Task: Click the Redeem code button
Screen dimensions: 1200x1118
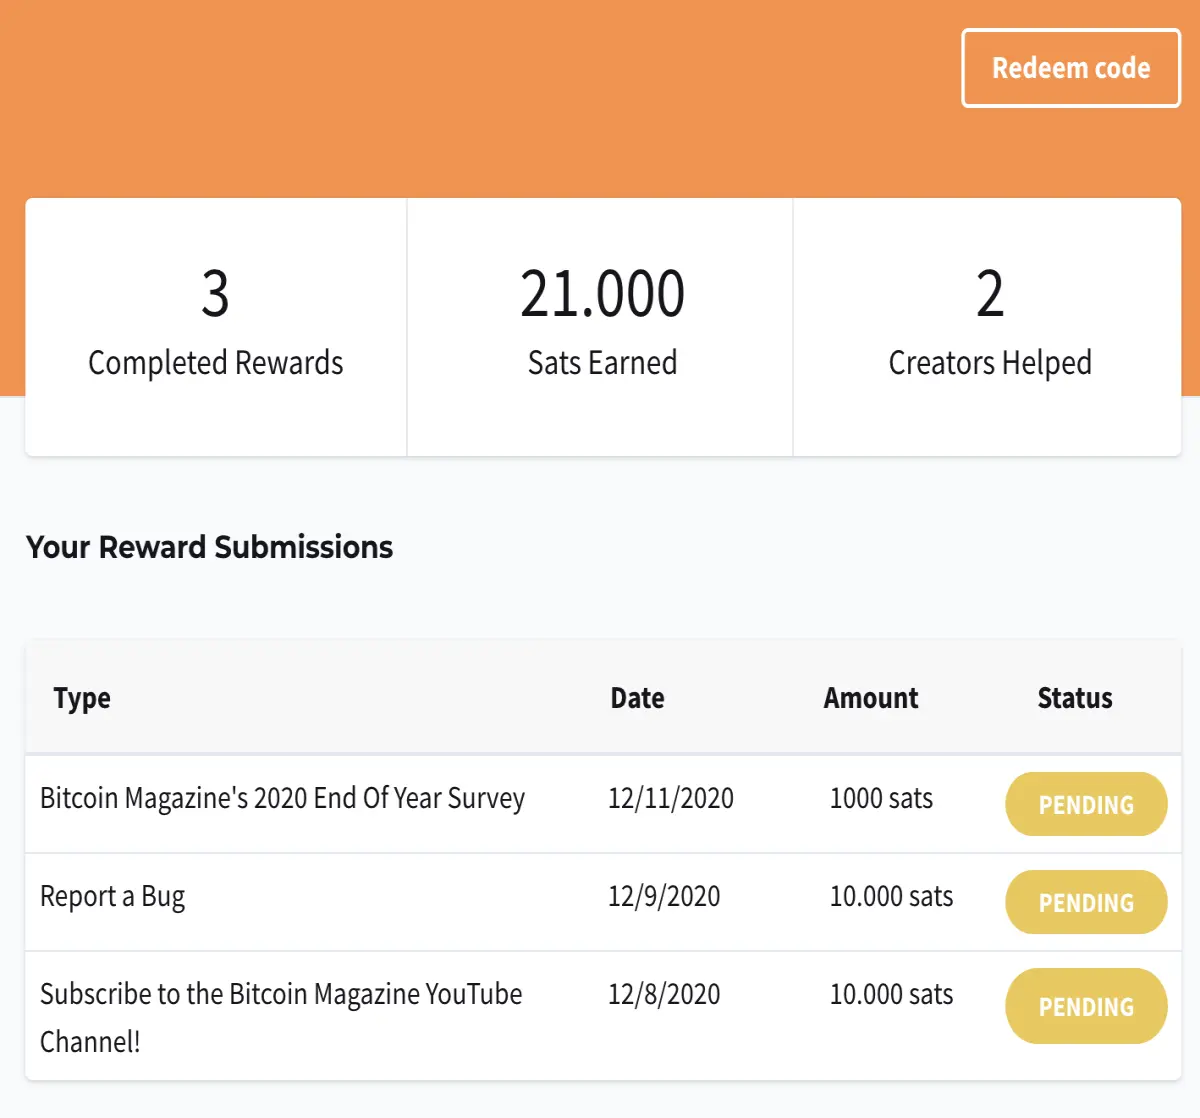Action: (1071, 68)
